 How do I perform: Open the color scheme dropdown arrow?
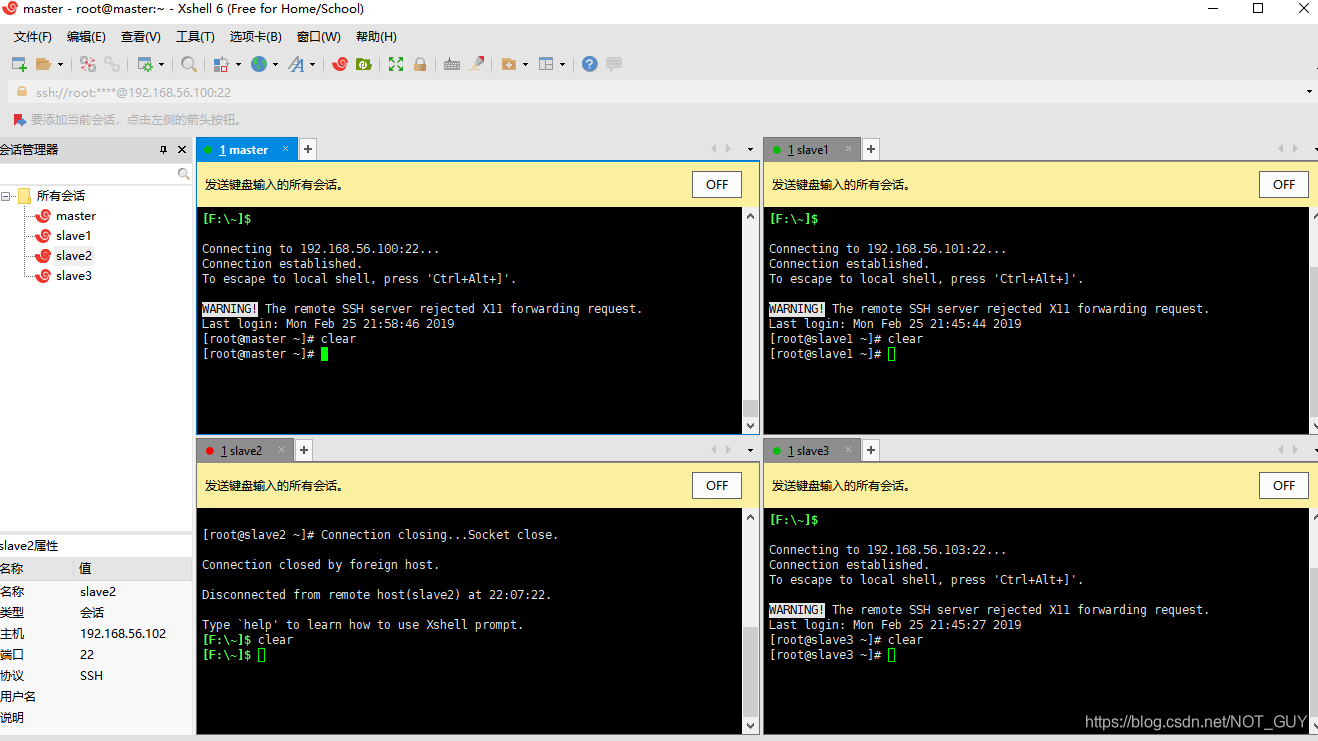click(238, 65)
